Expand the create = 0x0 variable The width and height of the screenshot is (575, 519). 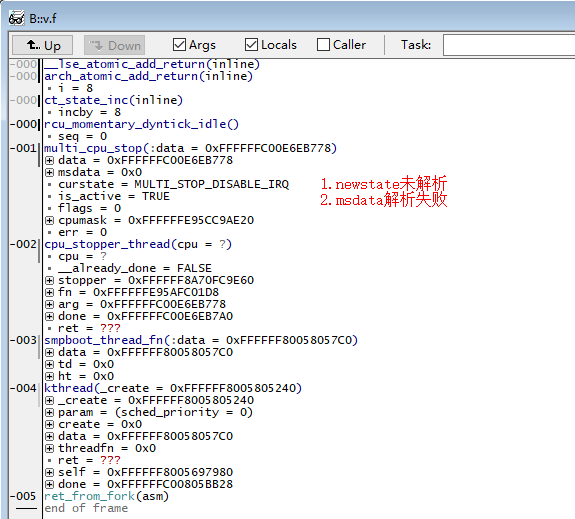click(50, 424)
